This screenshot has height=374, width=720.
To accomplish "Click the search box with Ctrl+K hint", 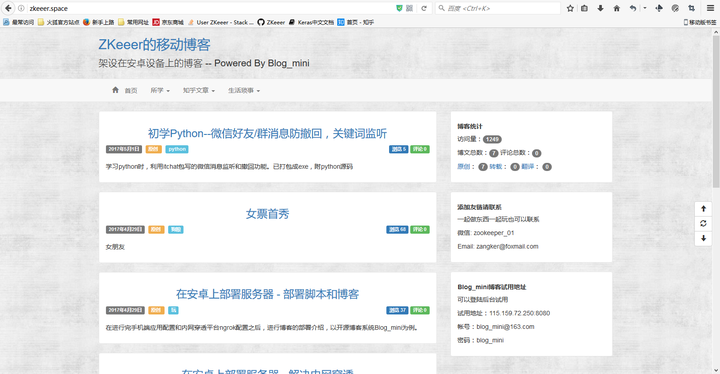I will 498,8.
